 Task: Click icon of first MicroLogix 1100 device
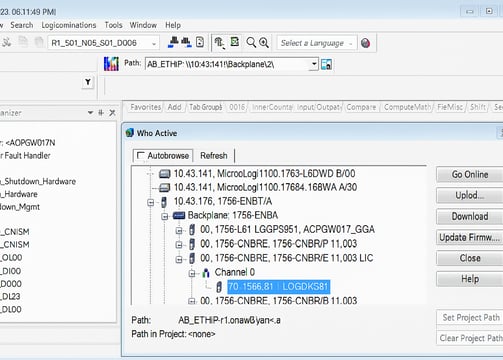click(x=165, y=174)
